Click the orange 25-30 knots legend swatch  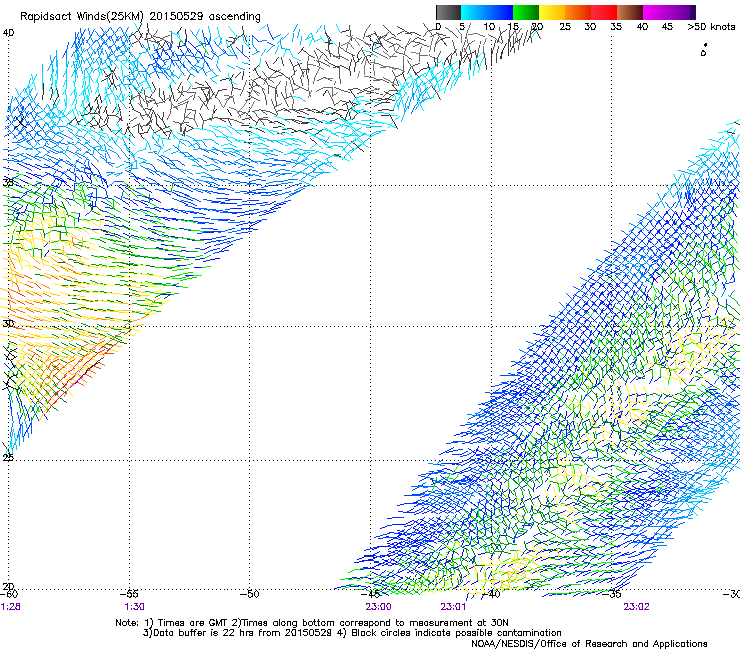[x=578, y=12]
